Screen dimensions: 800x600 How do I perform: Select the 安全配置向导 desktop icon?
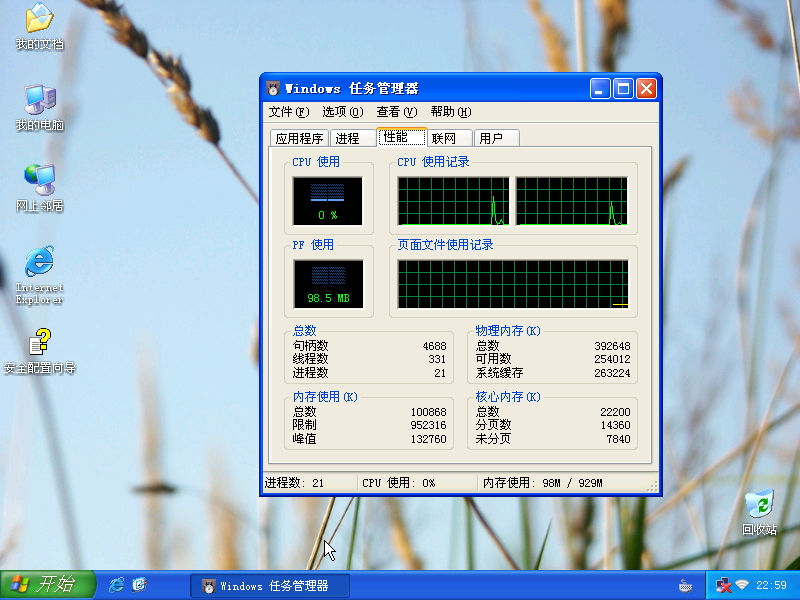(x=39, y=351)
